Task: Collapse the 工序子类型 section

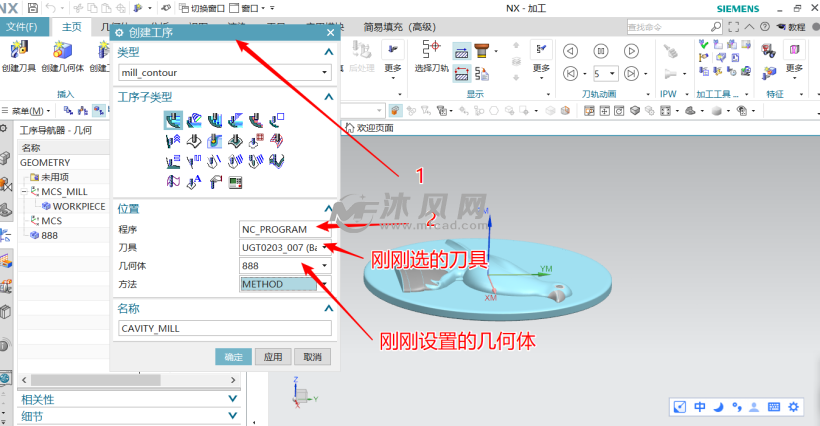Action: tap(328, 97)
